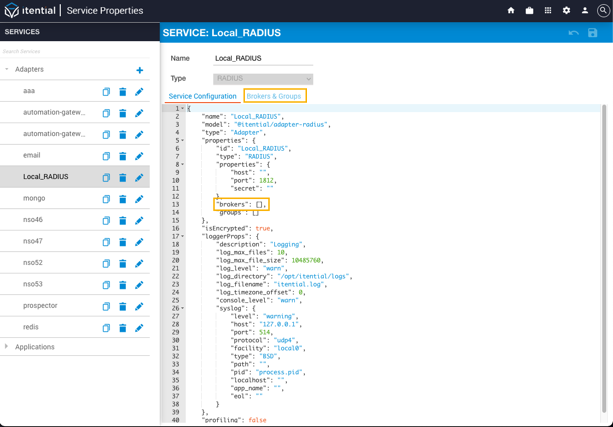Image resolution: width=613 pixels, height=427 pixels.
Task: Click the undo icon in service header
Action: (x=574, y=33)
